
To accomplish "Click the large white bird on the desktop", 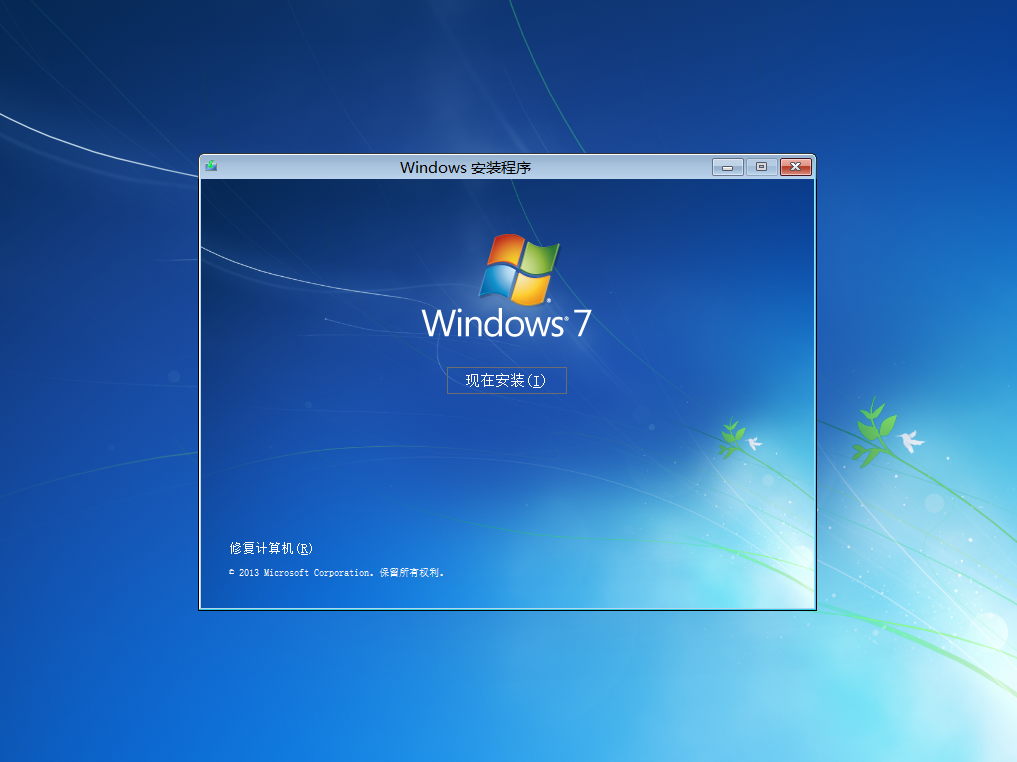I will click(911, 441).
